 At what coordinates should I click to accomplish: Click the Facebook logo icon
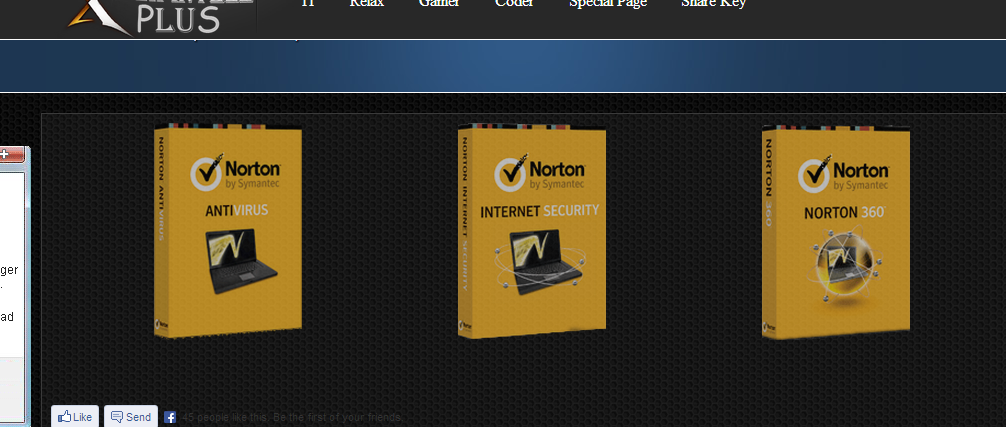click(170, 417)
